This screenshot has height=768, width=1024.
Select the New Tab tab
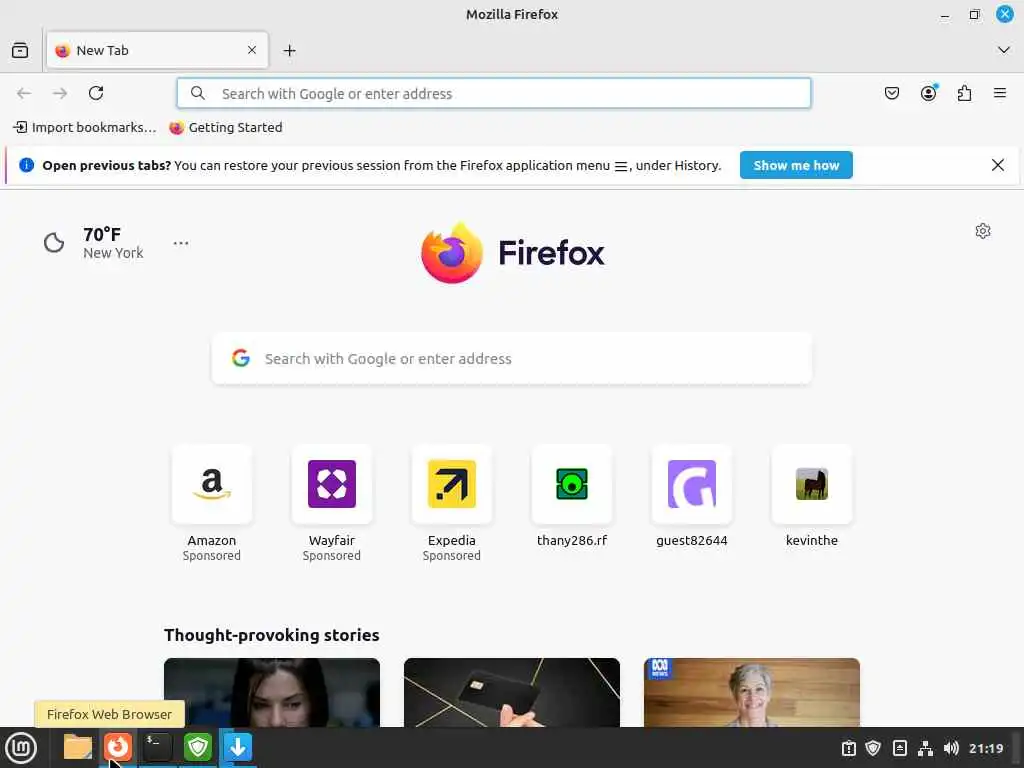[x=157, y=50]
